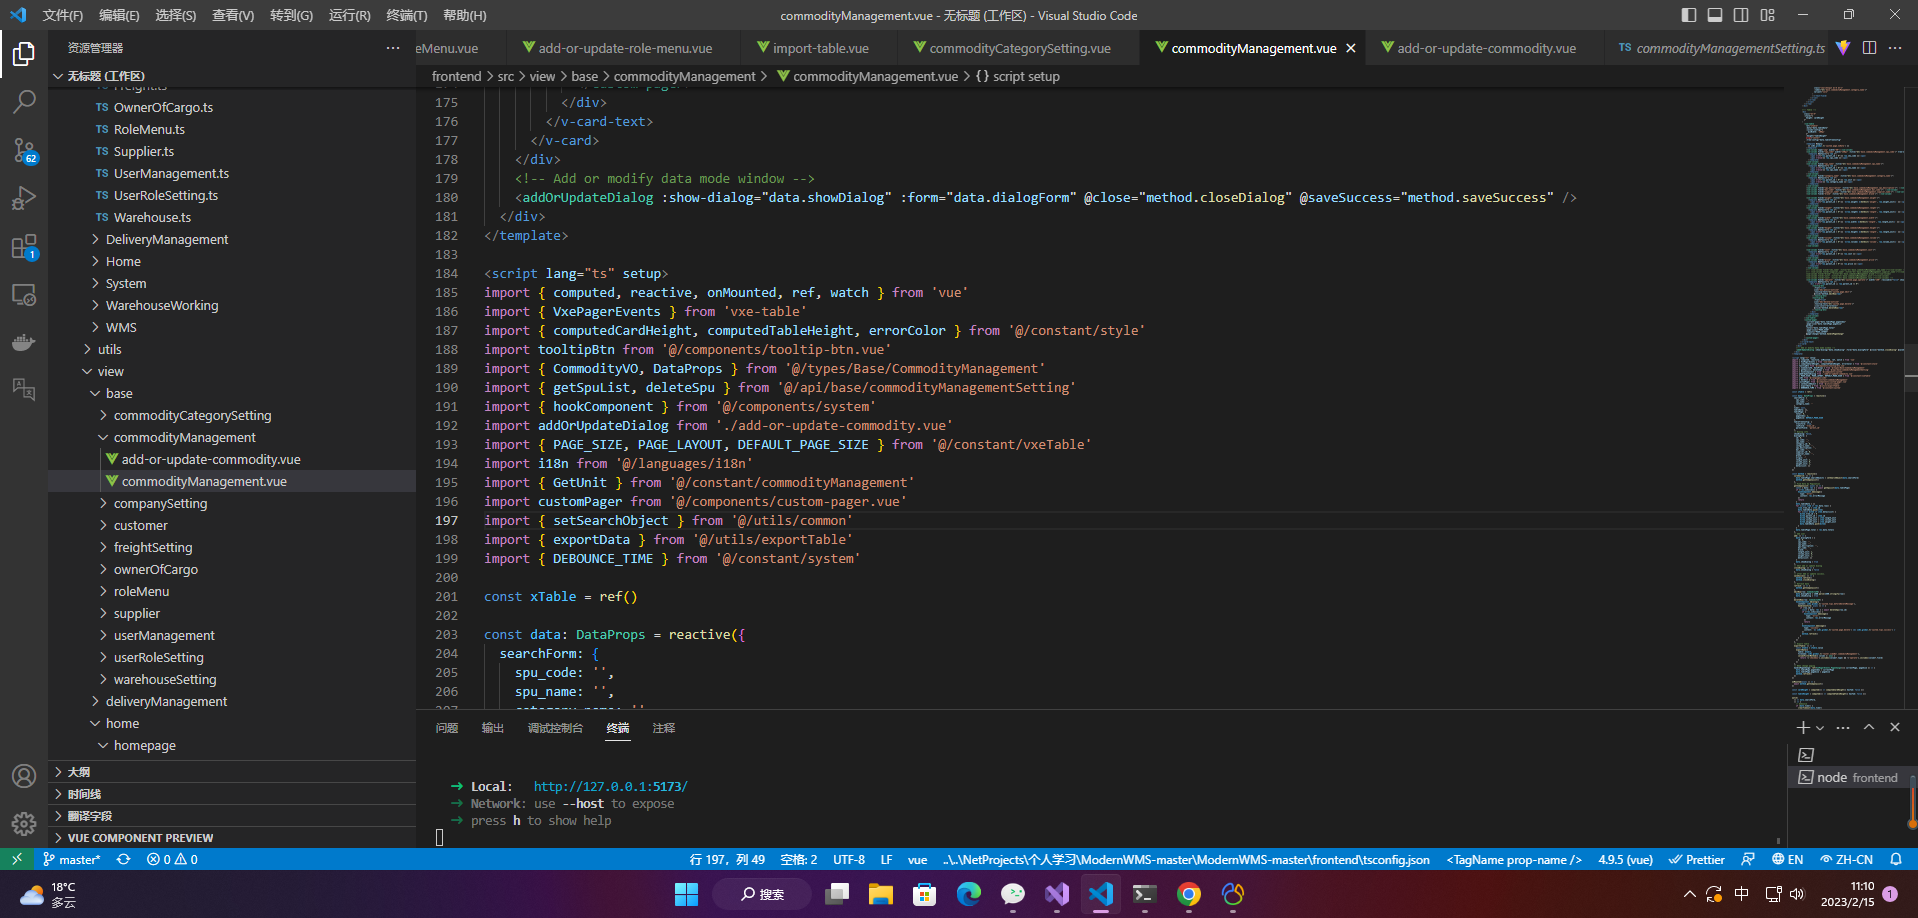The image size is (1918, 918).
Task: Close the commodityManagement.vue editor tab
Action: (1351, 48)
